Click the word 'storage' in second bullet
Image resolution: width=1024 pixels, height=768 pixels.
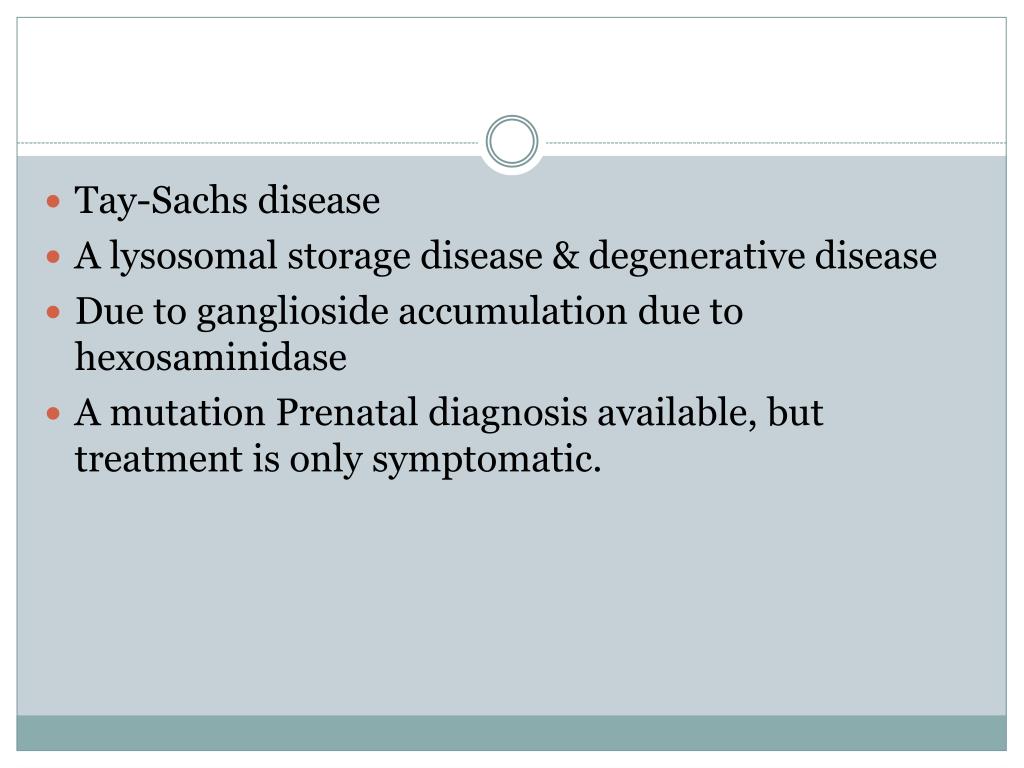349,257
